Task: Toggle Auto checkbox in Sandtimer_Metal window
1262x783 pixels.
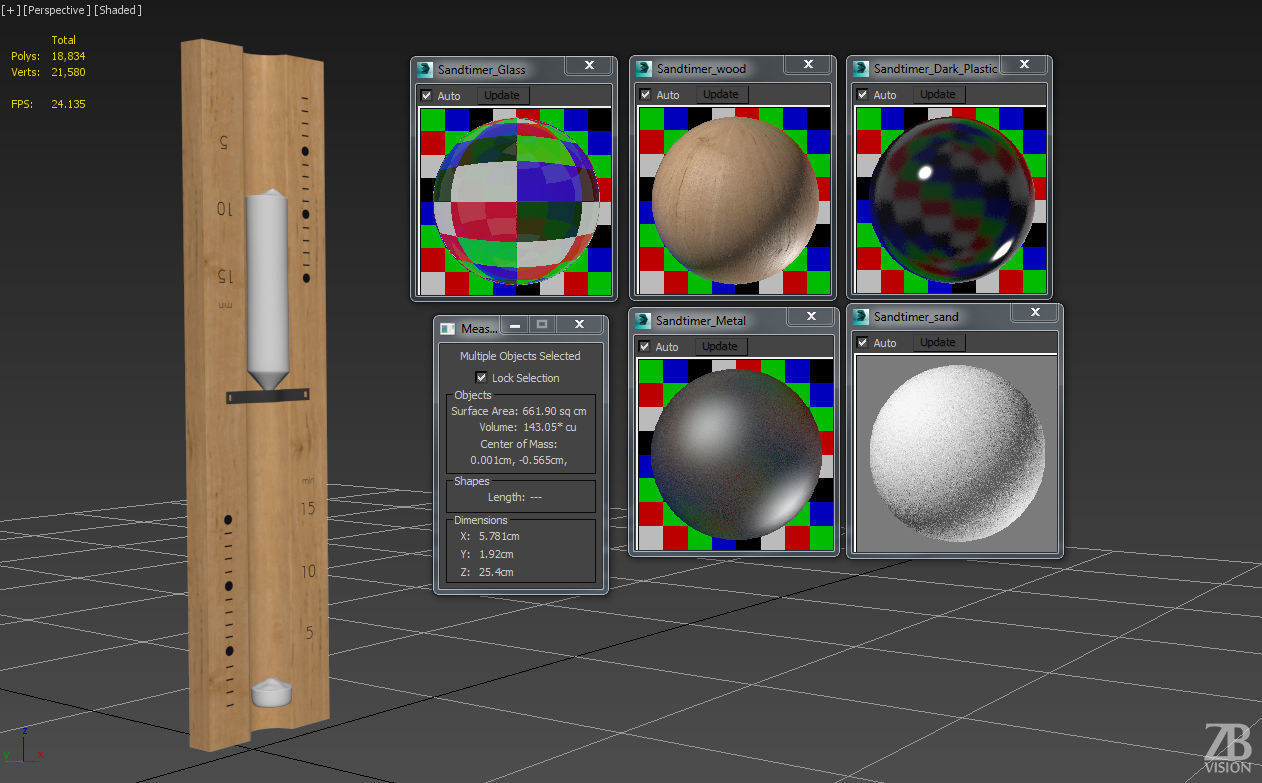Action: 645,346
